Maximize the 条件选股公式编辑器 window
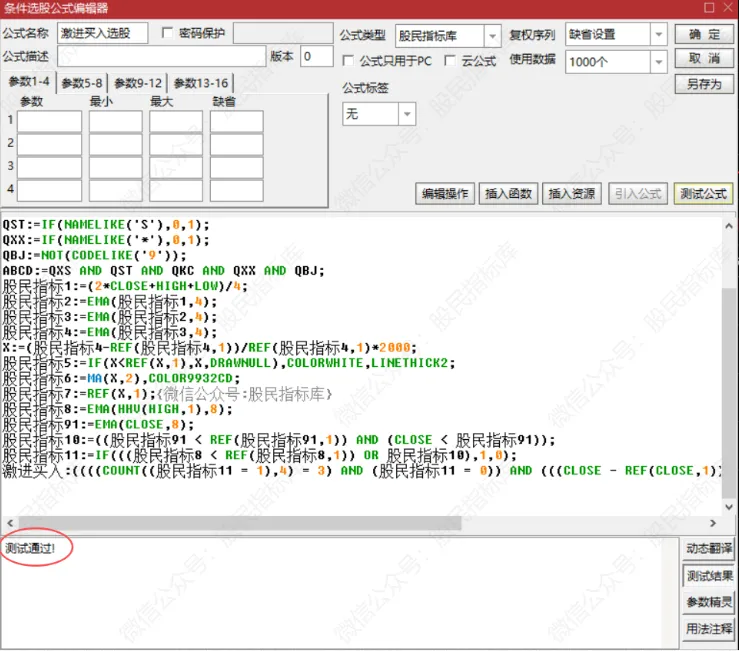This screenshot has height=651, width=739. pyautogui.click(x=709, y=8)
